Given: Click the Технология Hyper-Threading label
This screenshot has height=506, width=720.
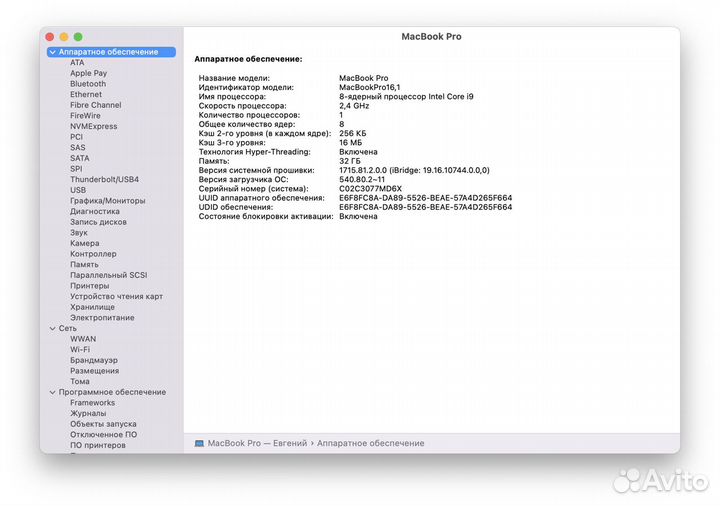Looking at the screenshot, I should click(x=254, y=152).
